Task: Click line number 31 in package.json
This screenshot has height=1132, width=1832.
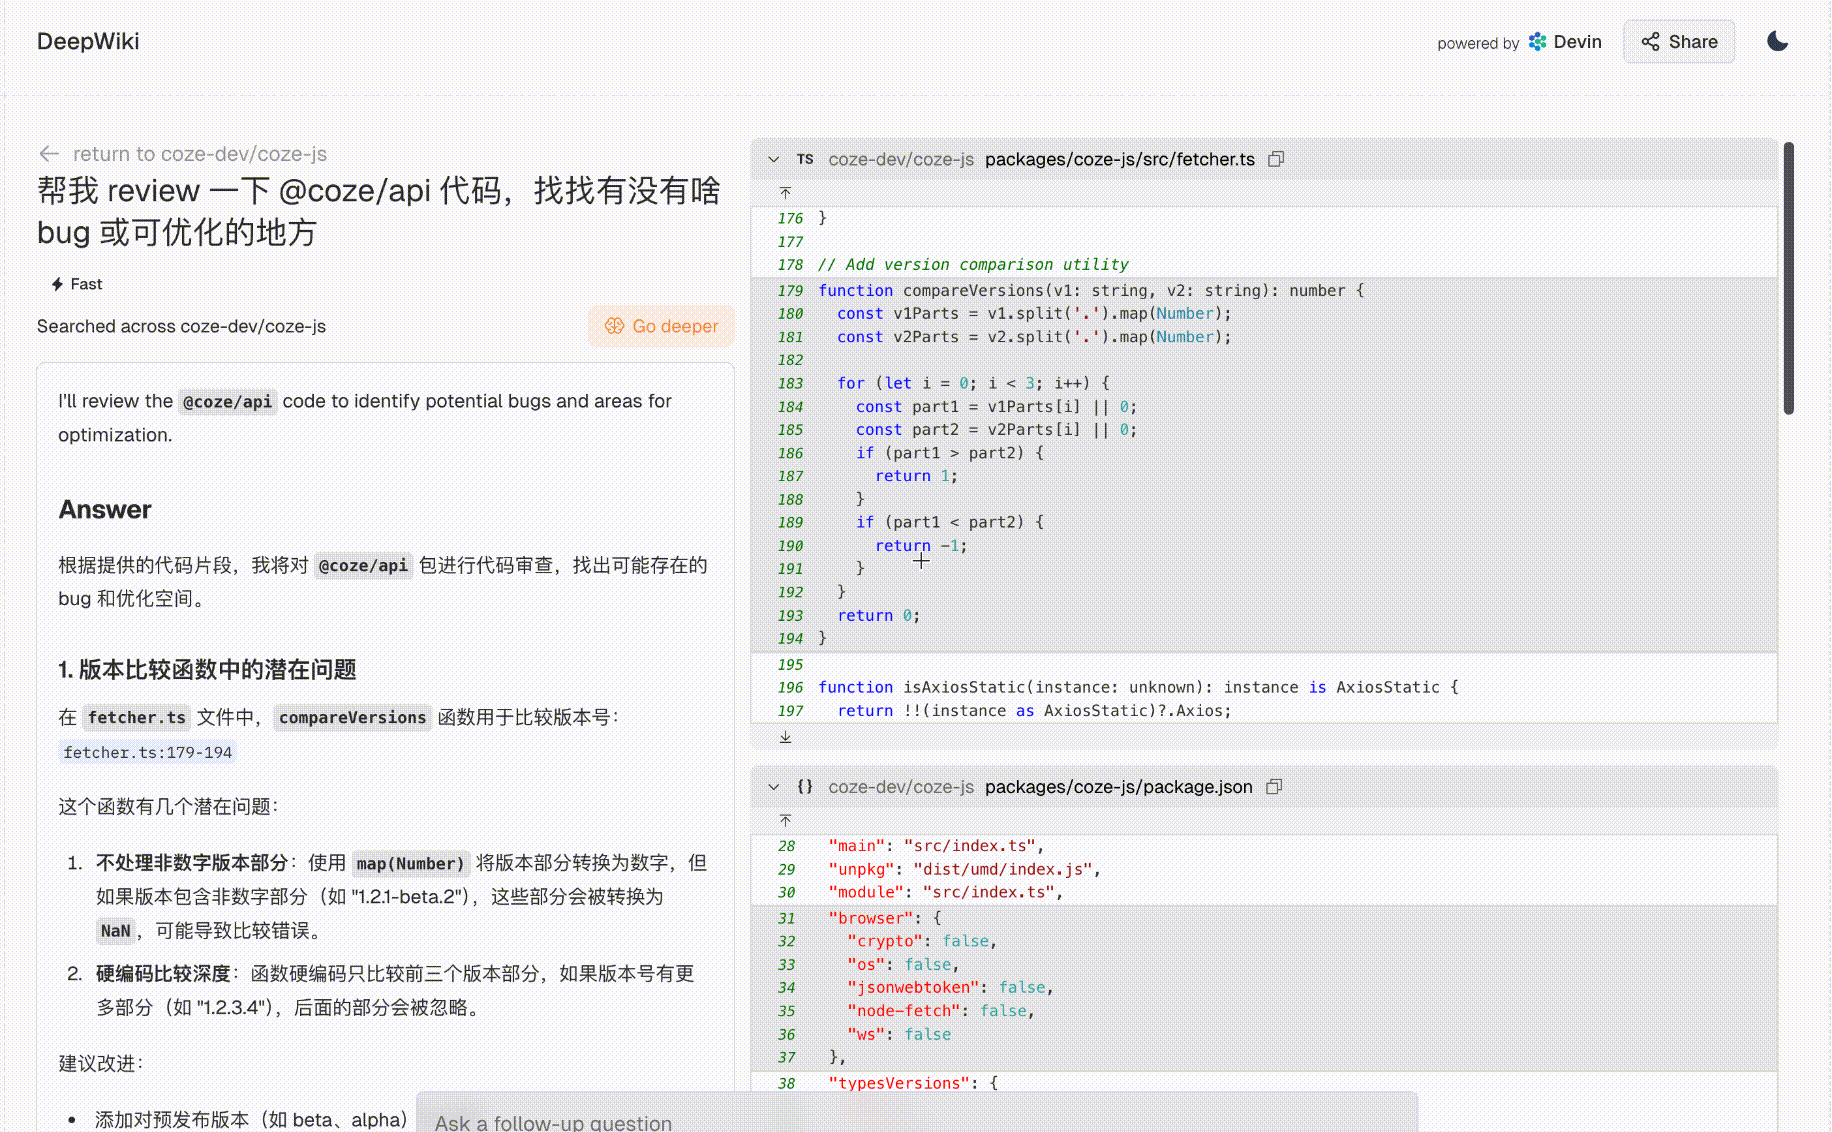Action: [x=787, y=918]
